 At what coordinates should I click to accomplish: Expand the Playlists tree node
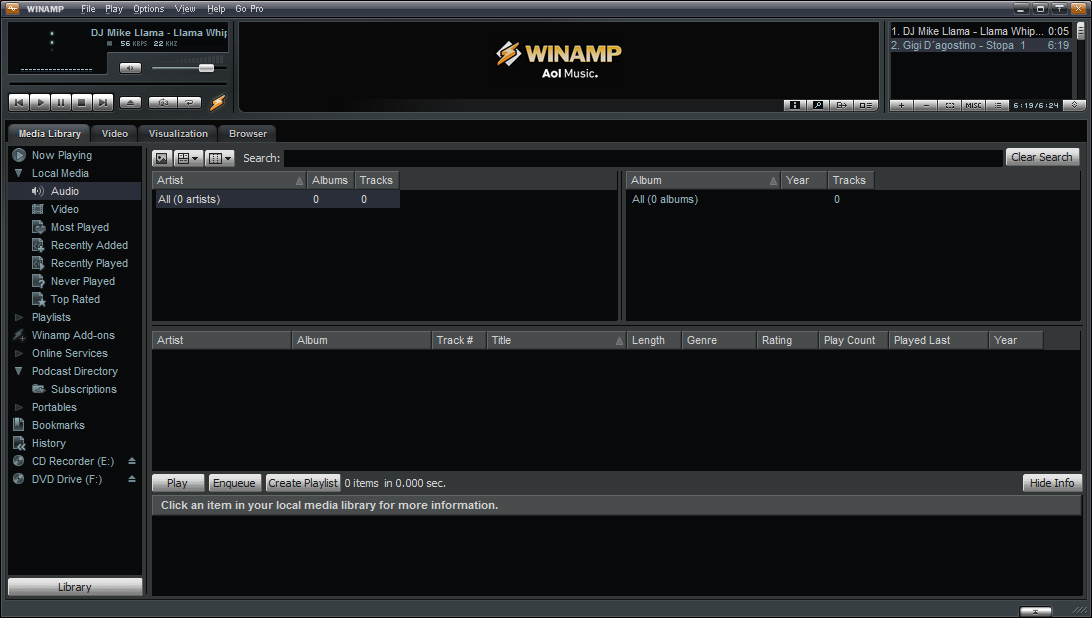coord(19,317)
